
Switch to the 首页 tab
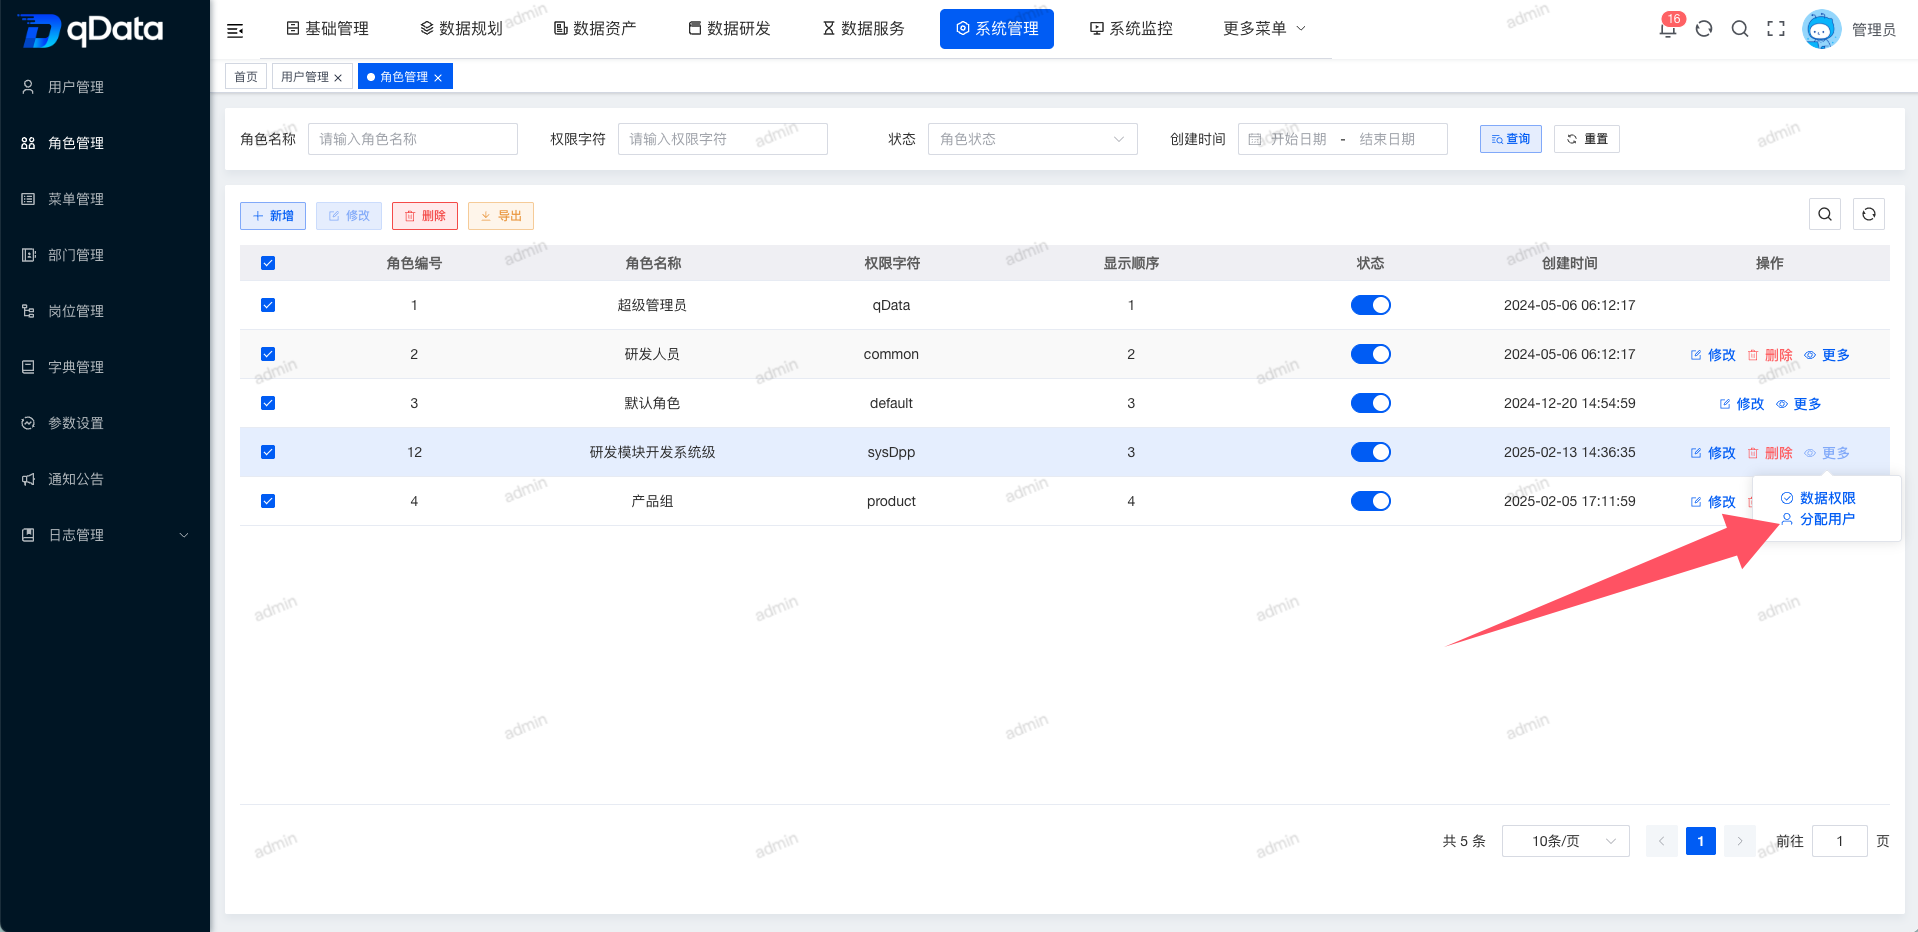click(x=246, y=76)
